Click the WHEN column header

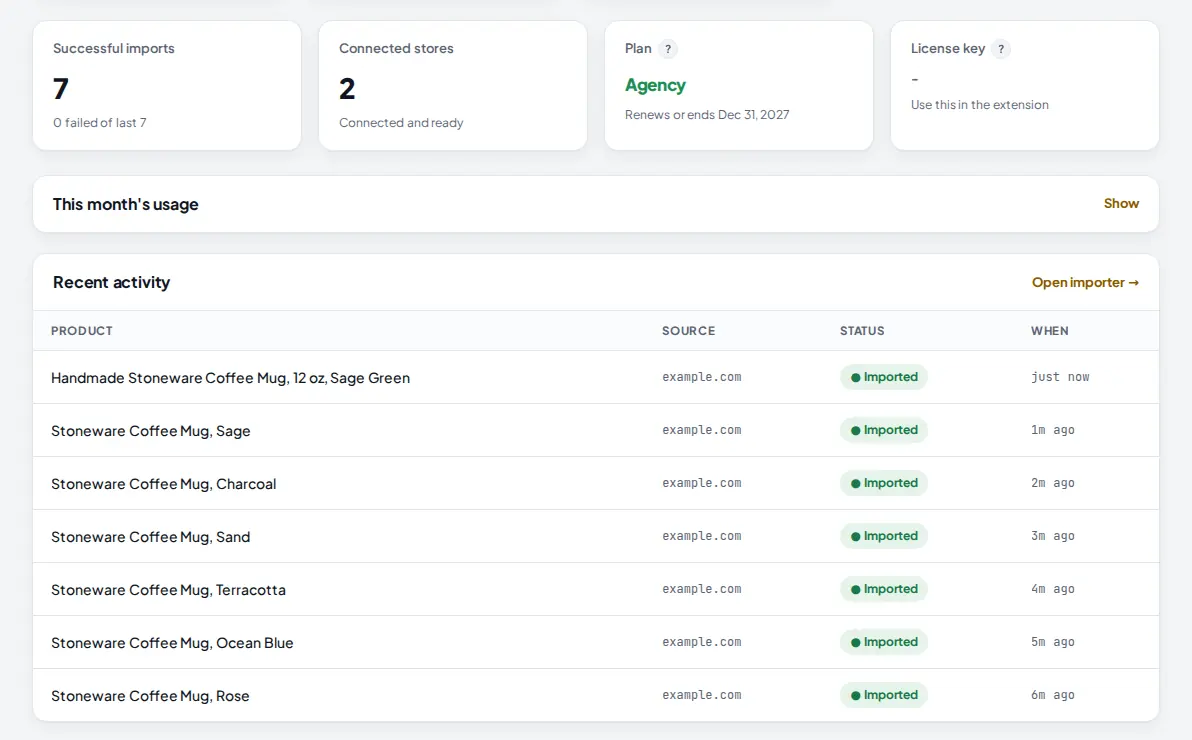(1049, 331)
